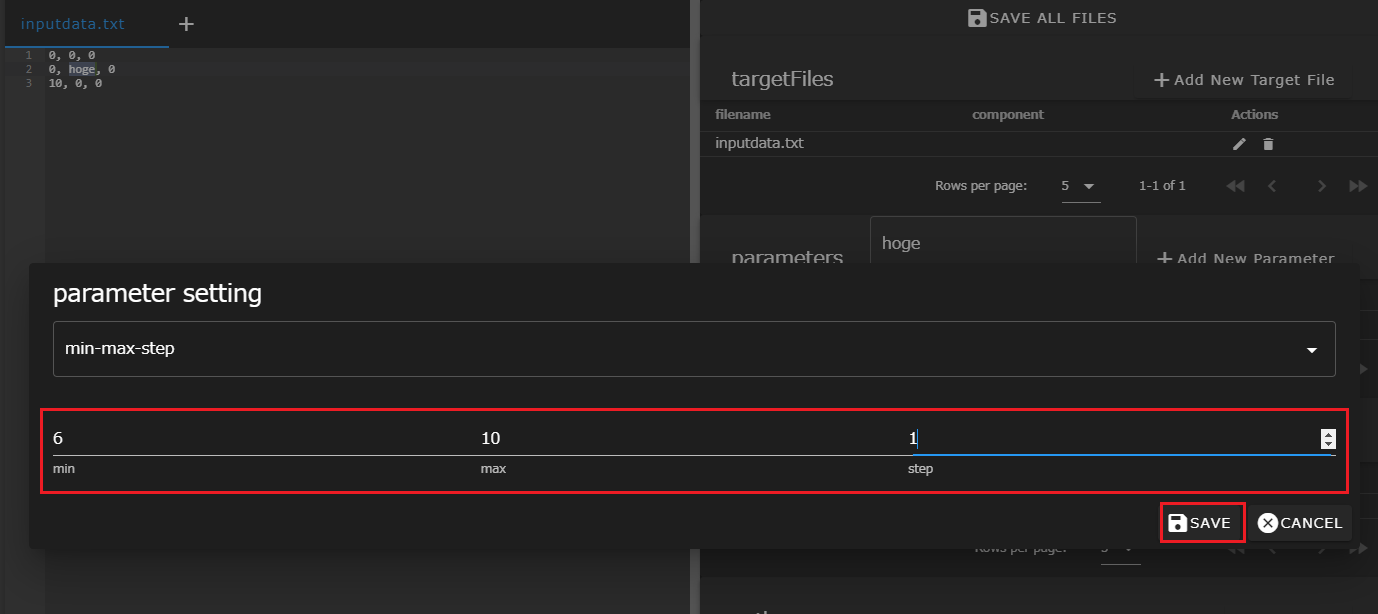The height and width of the screenshot is (614, 1378).
Task: Delete inputdata.txt with the trash icon
Action: (x=1268, y=144)
